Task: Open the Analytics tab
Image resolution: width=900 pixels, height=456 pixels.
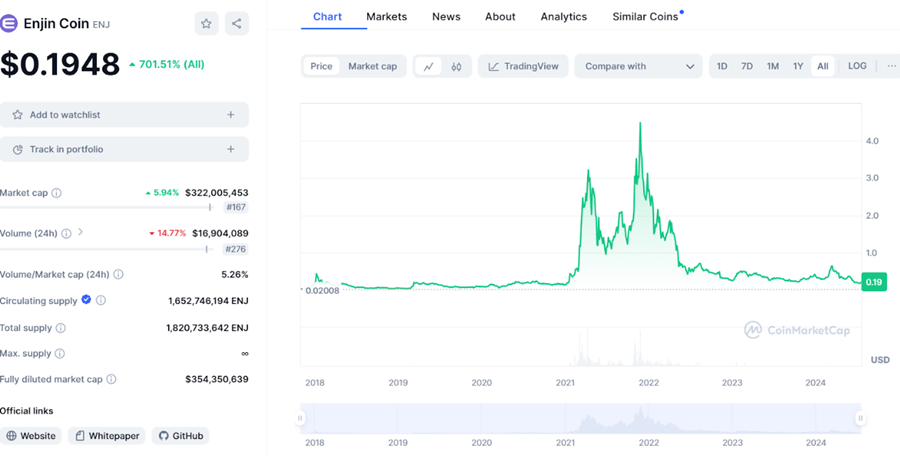Action: tap(564, 17)
